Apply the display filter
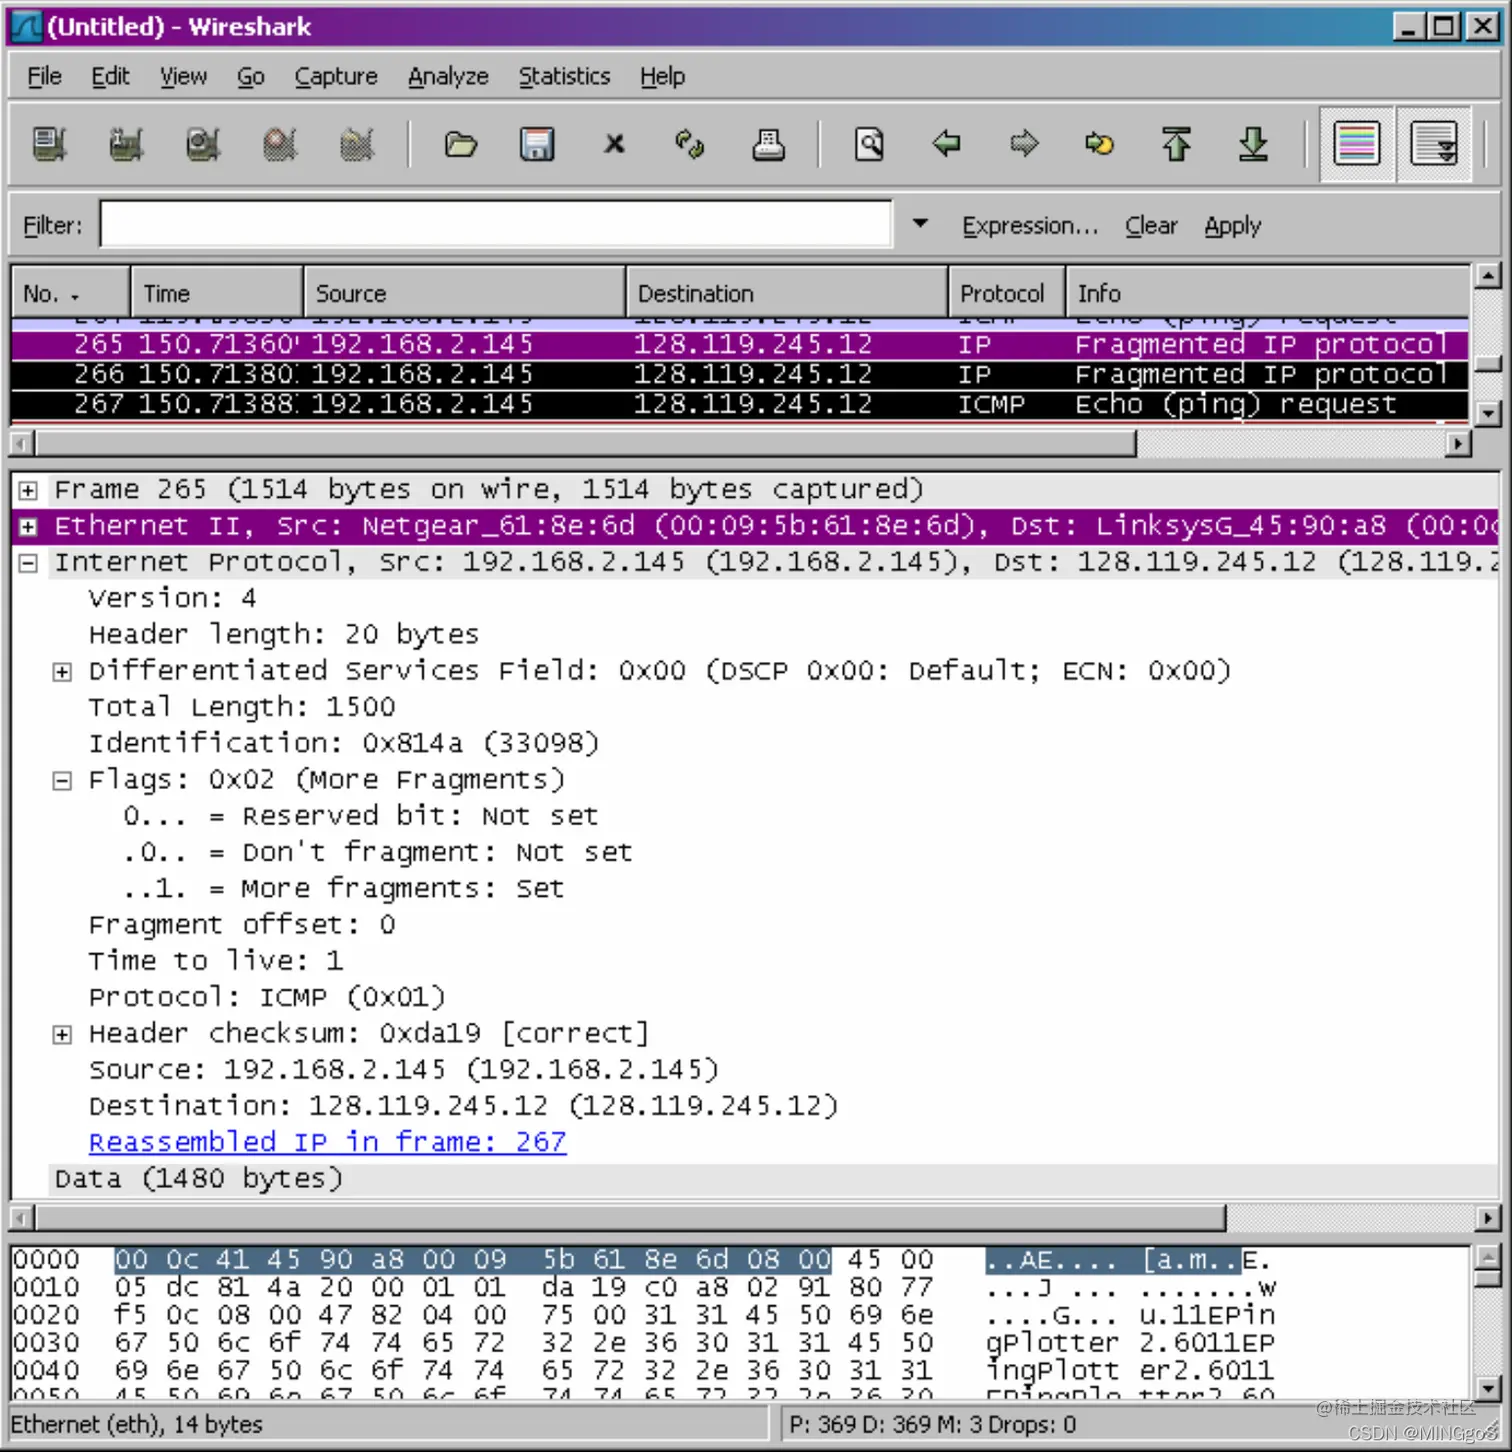The height and width of the screenshot is (1453, 1512). tap(1232, 226)
